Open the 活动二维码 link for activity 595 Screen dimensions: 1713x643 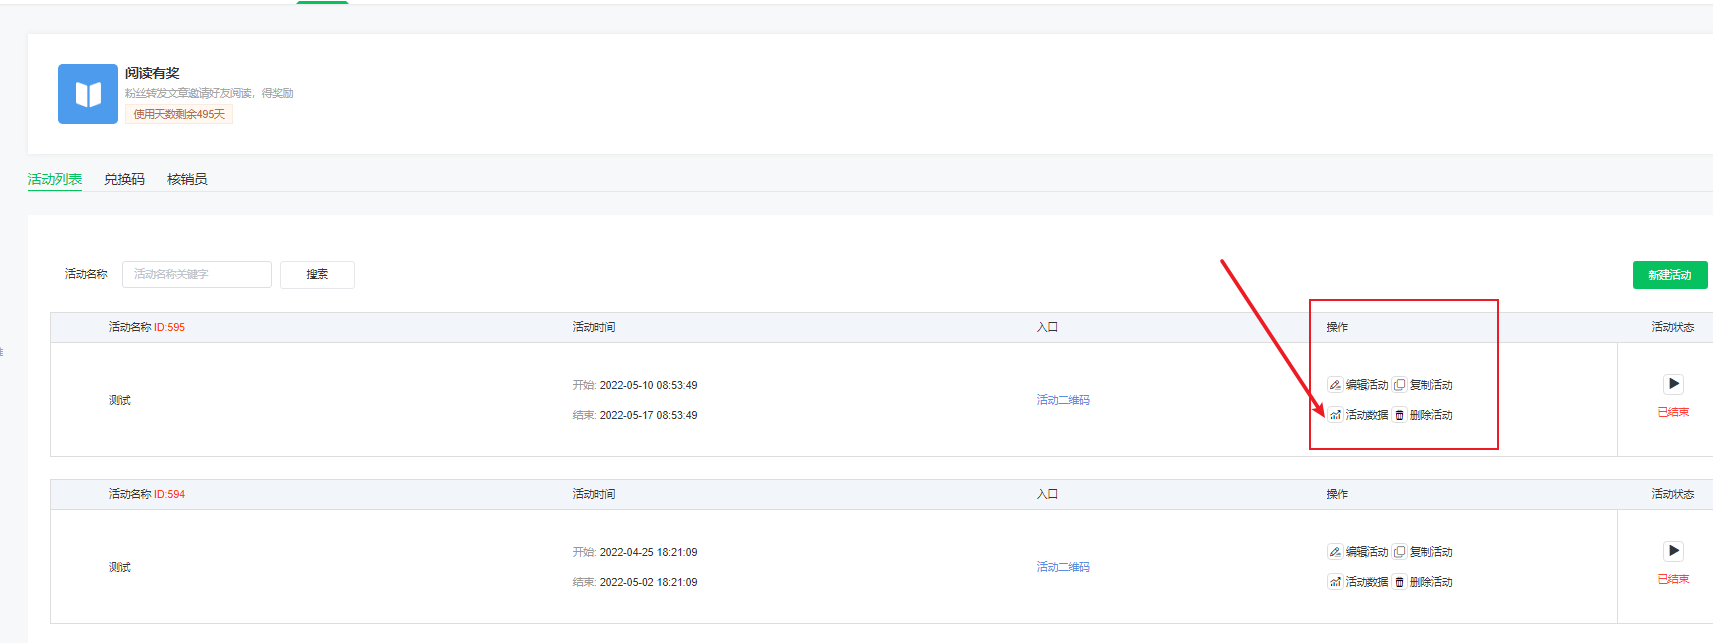pyautogui.click(x=1063, y=400)
